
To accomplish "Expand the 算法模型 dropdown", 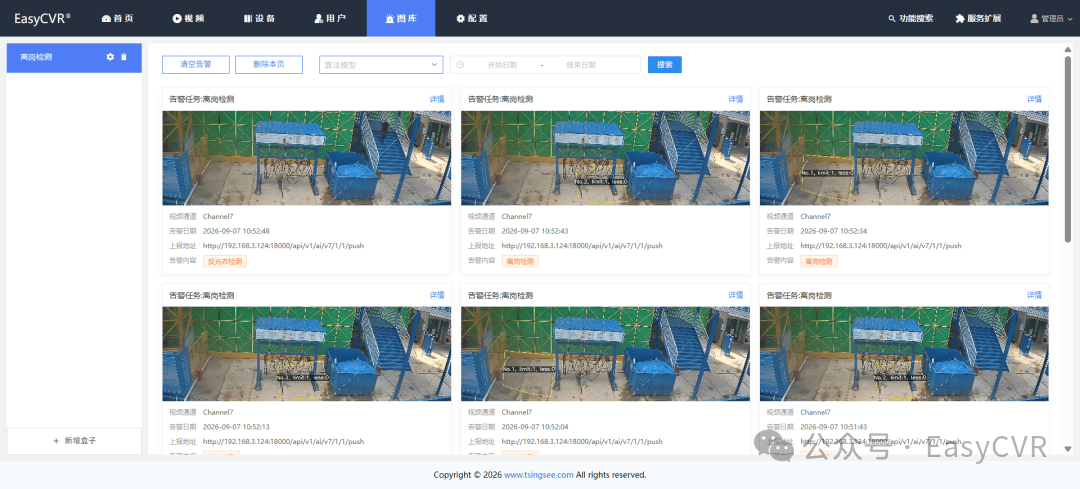I will point(381,65).
